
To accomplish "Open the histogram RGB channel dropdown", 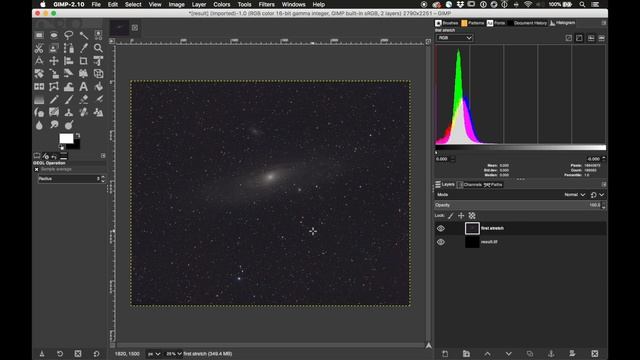I will [454, 38].
